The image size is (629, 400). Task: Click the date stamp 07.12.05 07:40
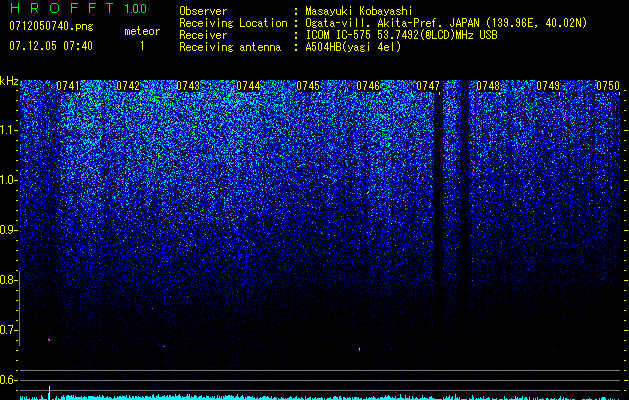(51, 46)
